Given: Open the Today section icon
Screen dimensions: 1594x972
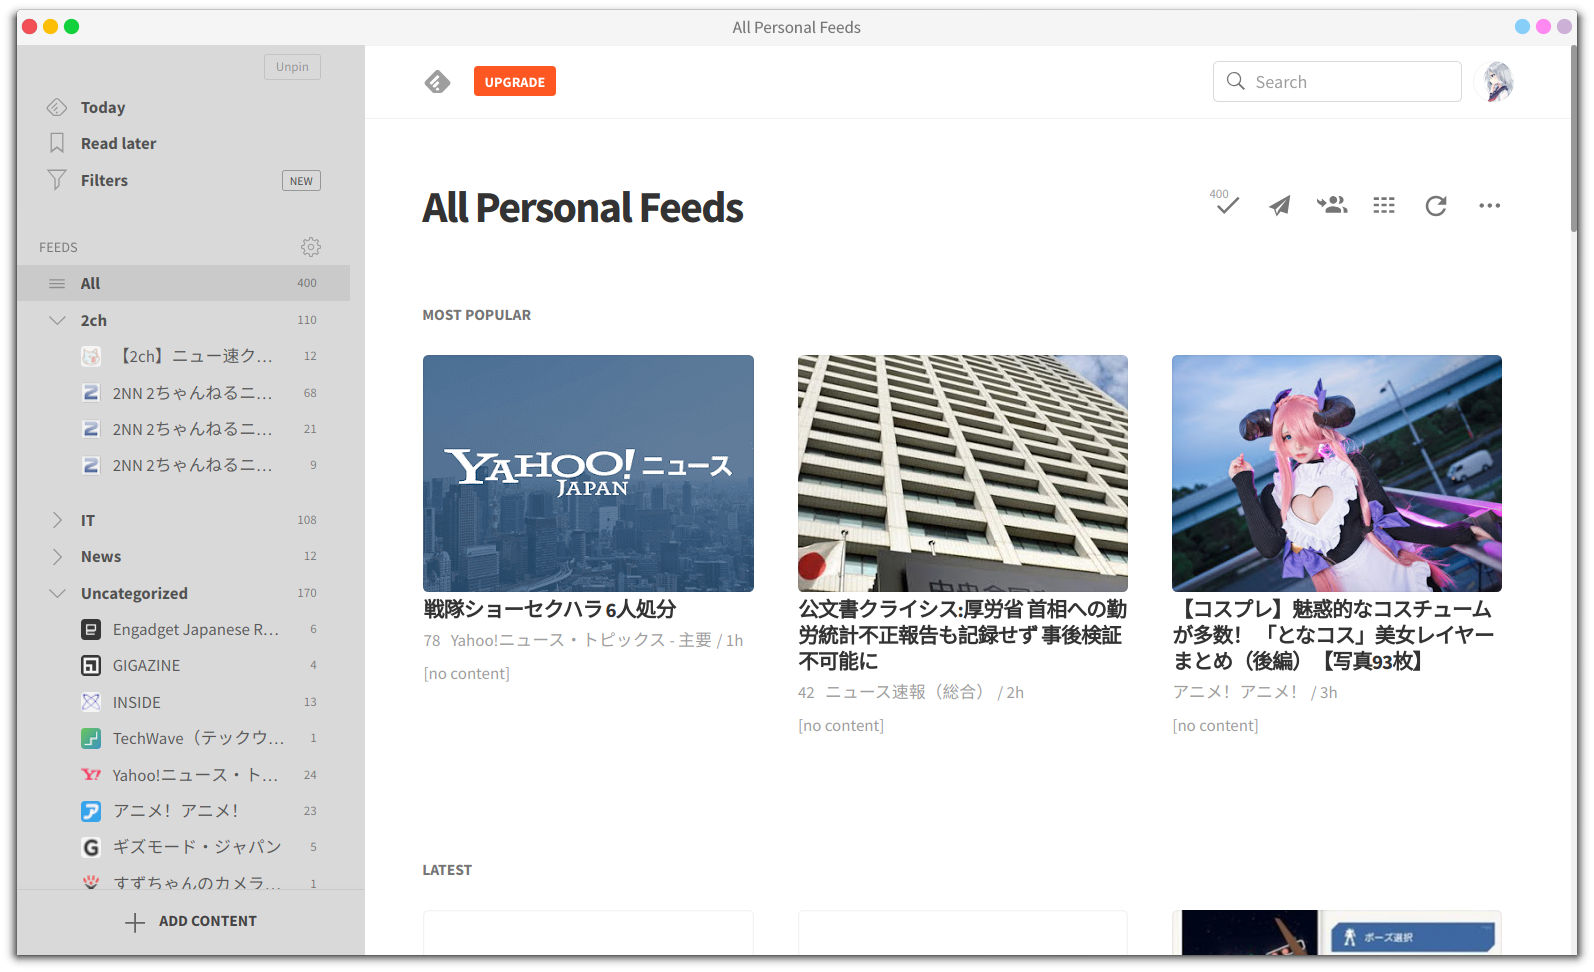Looking at the screenshot, I should coord(57,107).
